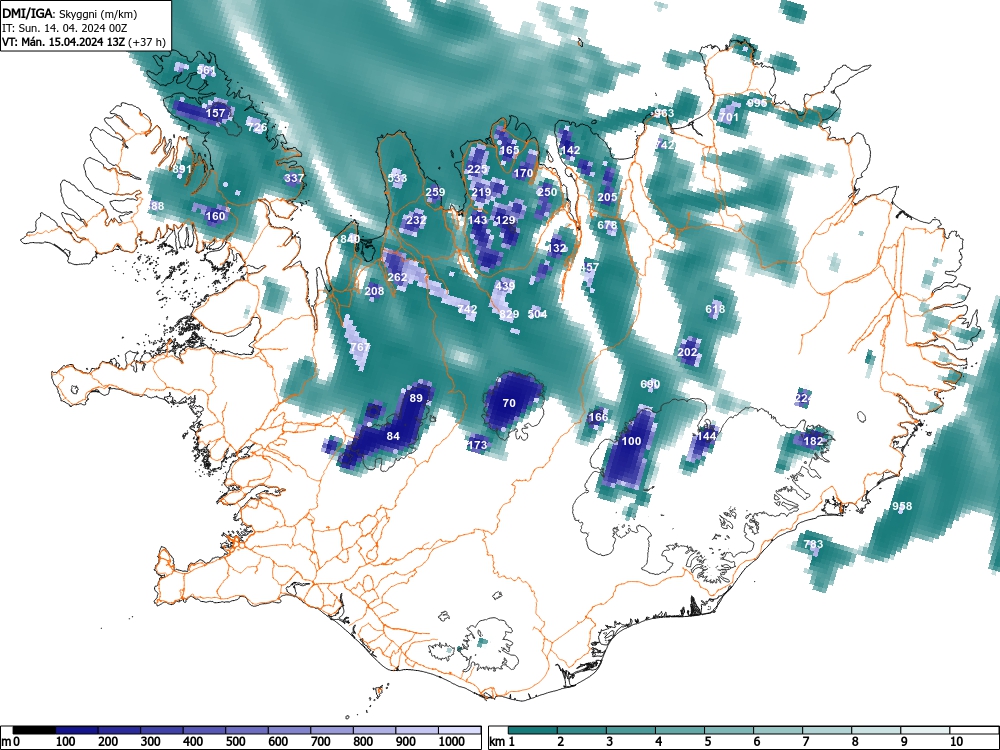This screenshot has width=1000, height=750.
Task: Click the 10 tick label in the kilometre legend
Action: pyautogui.click(x=957, y=742)
